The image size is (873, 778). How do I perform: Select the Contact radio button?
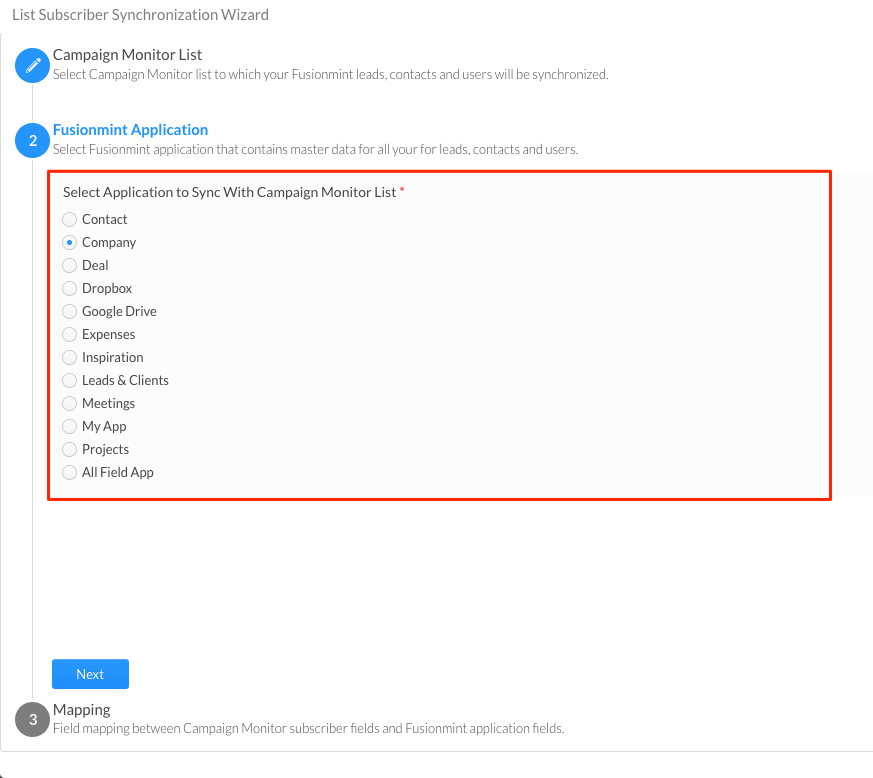click(69, 219)
